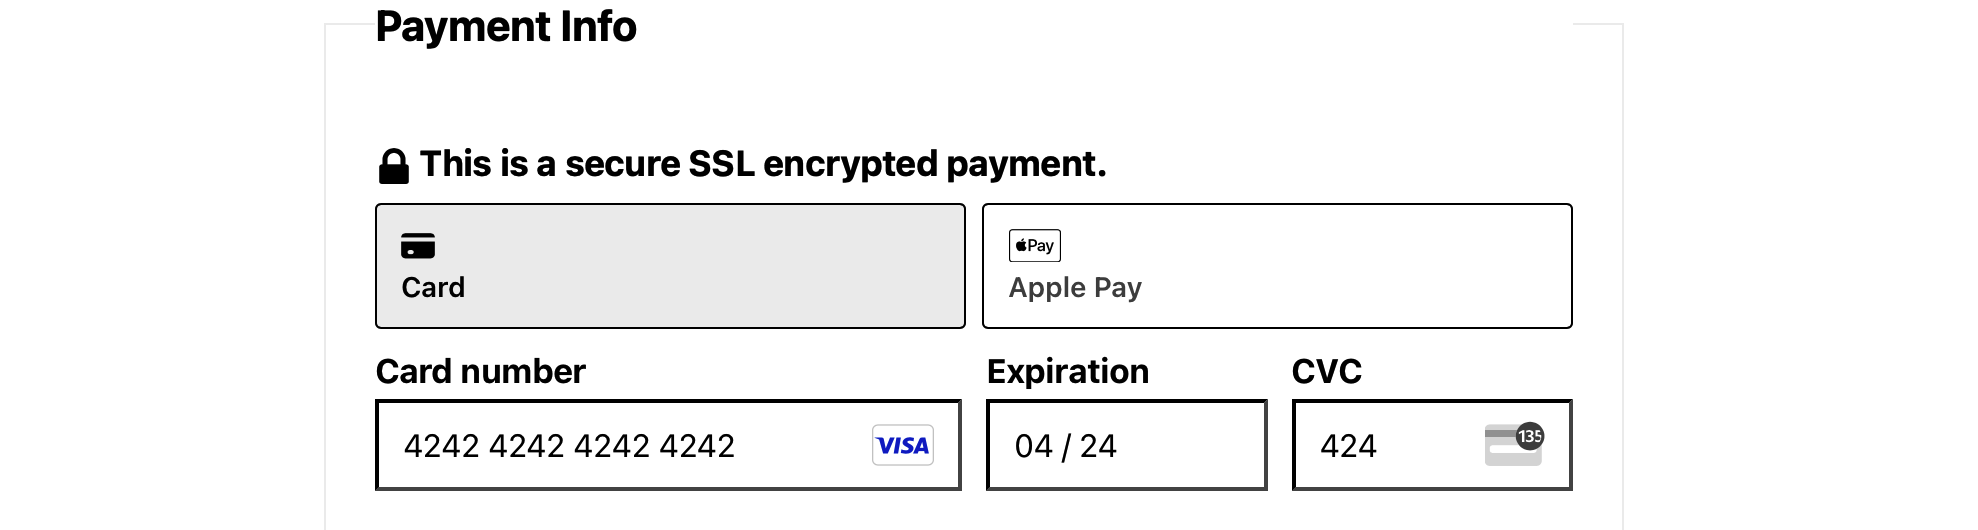
Task: Click the Payment Info heading
Action: tap(506, 27)
